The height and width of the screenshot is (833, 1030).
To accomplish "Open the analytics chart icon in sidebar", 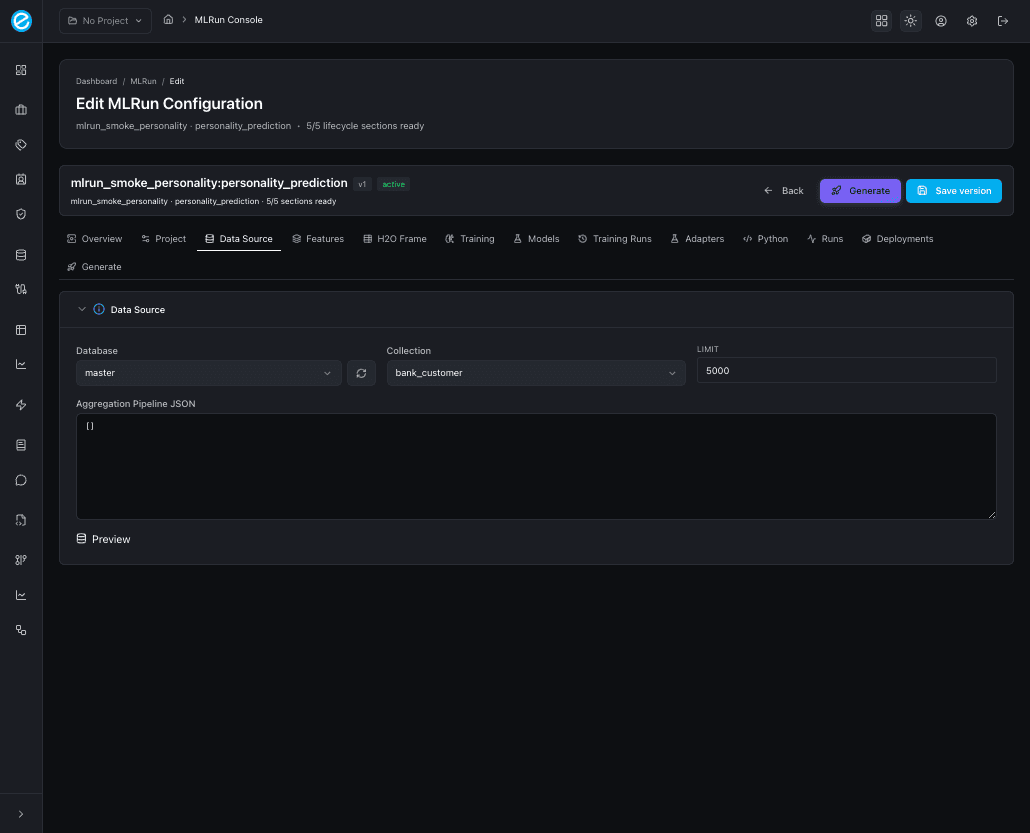I will 20,364.
